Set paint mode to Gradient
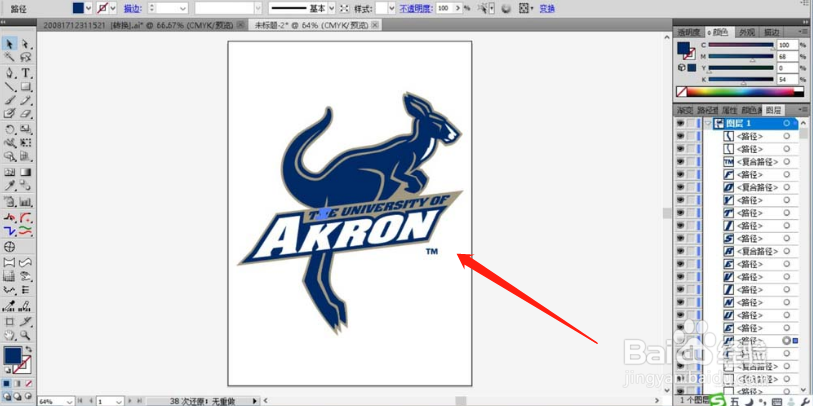 [18, 384]
